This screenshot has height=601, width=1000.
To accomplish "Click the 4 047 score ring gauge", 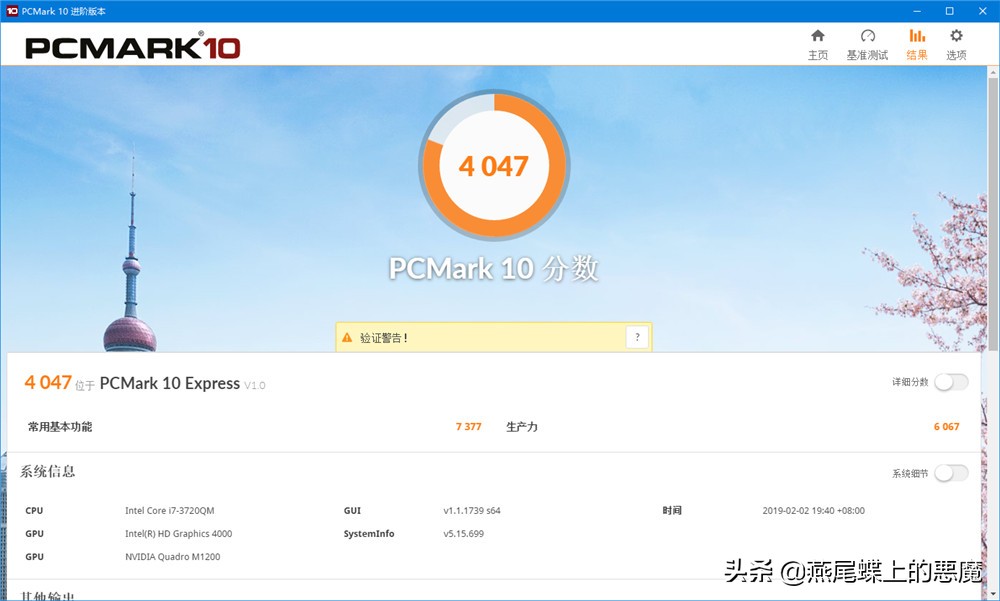I will click(494, 165).
